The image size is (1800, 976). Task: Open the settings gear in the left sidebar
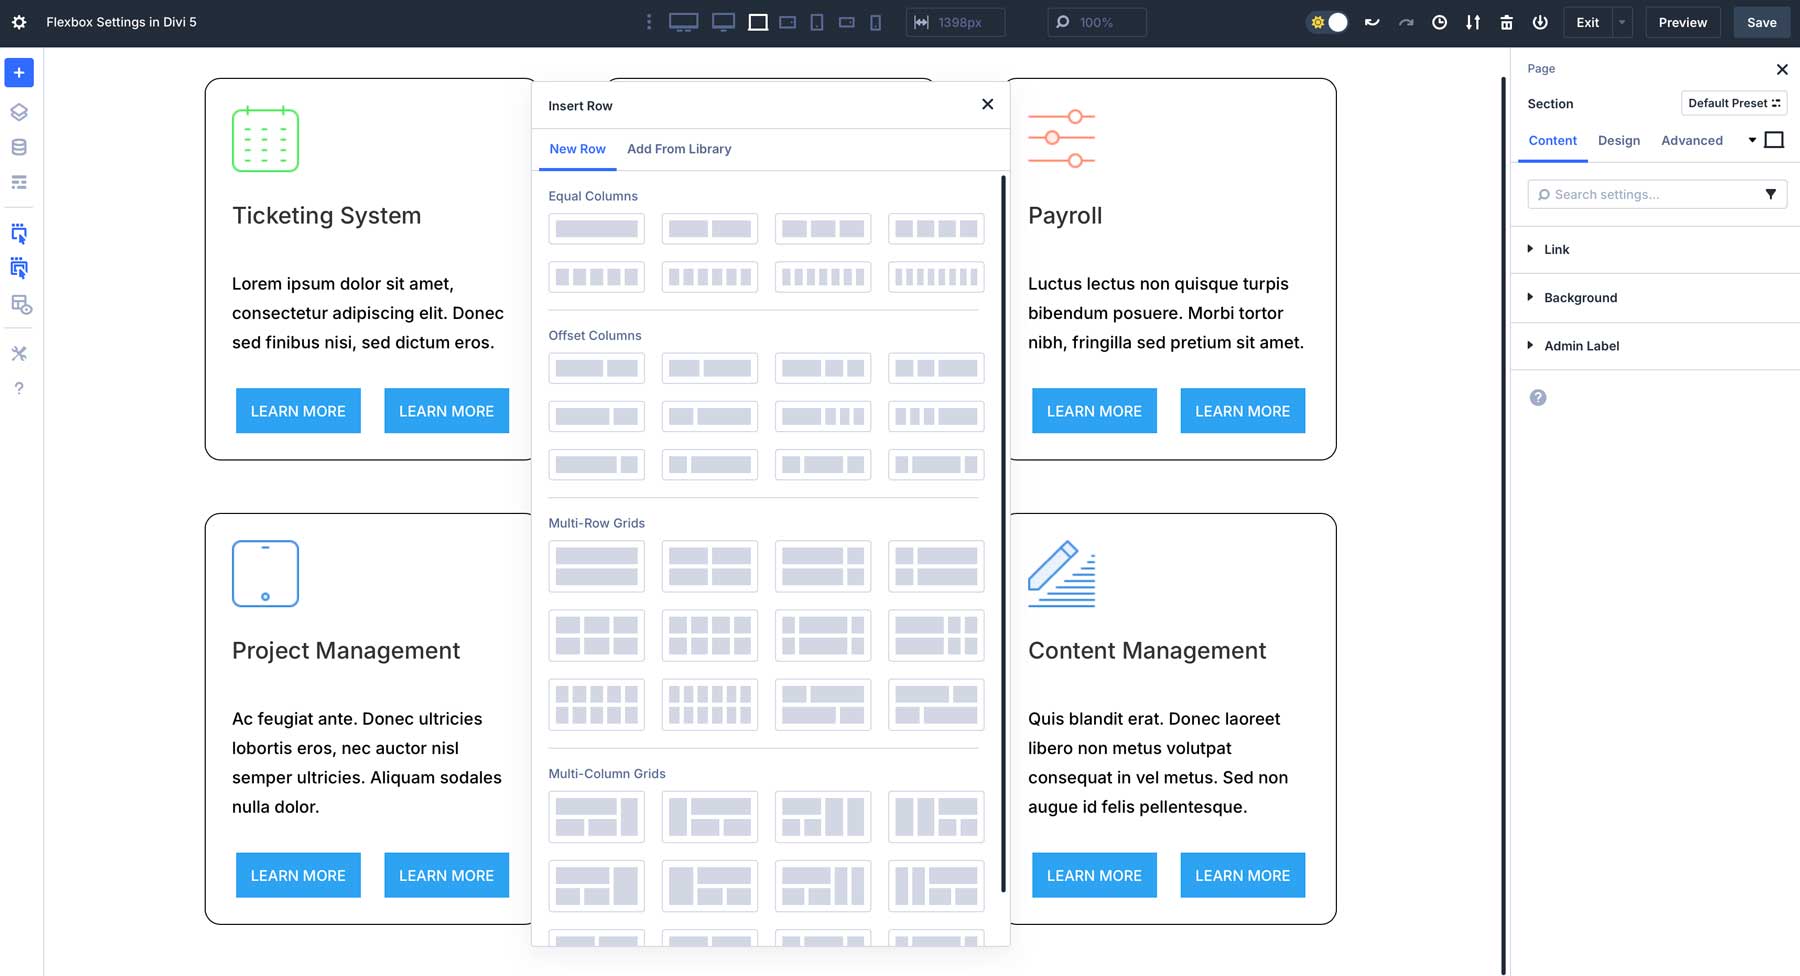pyautogui.click(x=19, y=22)
